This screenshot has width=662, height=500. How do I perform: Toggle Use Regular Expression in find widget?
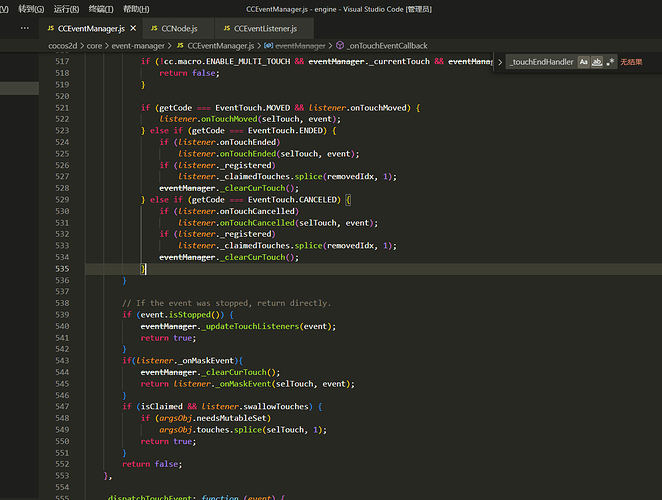(x=611, y=62)
